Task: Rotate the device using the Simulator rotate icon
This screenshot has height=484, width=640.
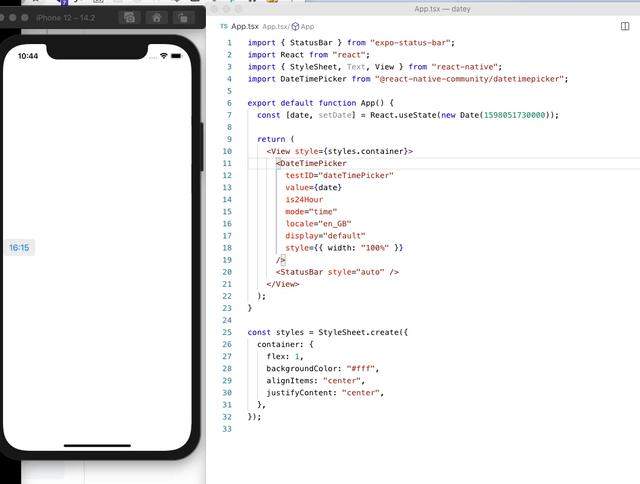Action: tap(183, 18)
